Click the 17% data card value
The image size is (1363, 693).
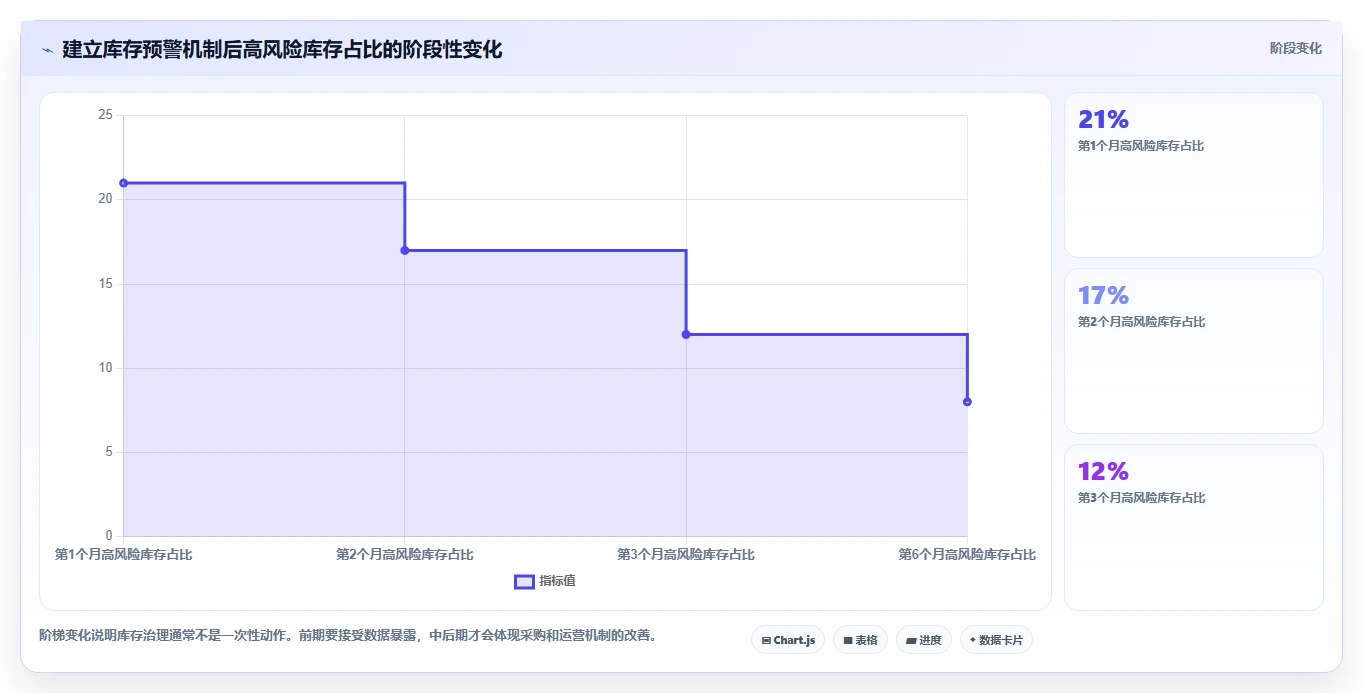[1103, 295]
